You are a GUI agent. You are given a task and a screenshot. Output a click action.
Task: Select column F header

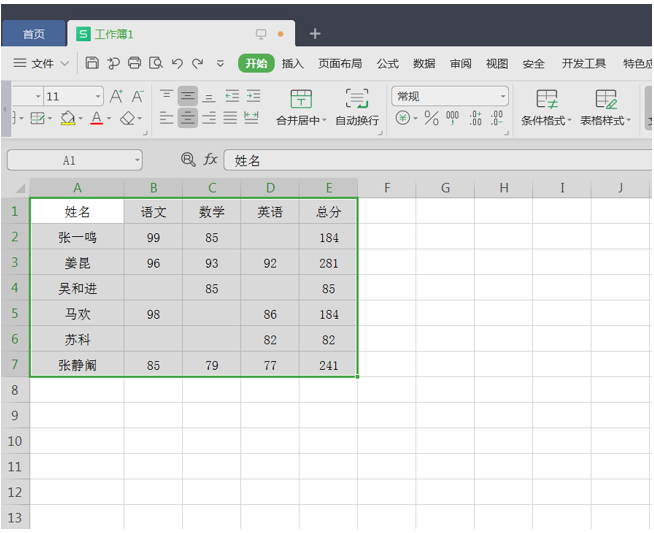(x=387, y=188)
